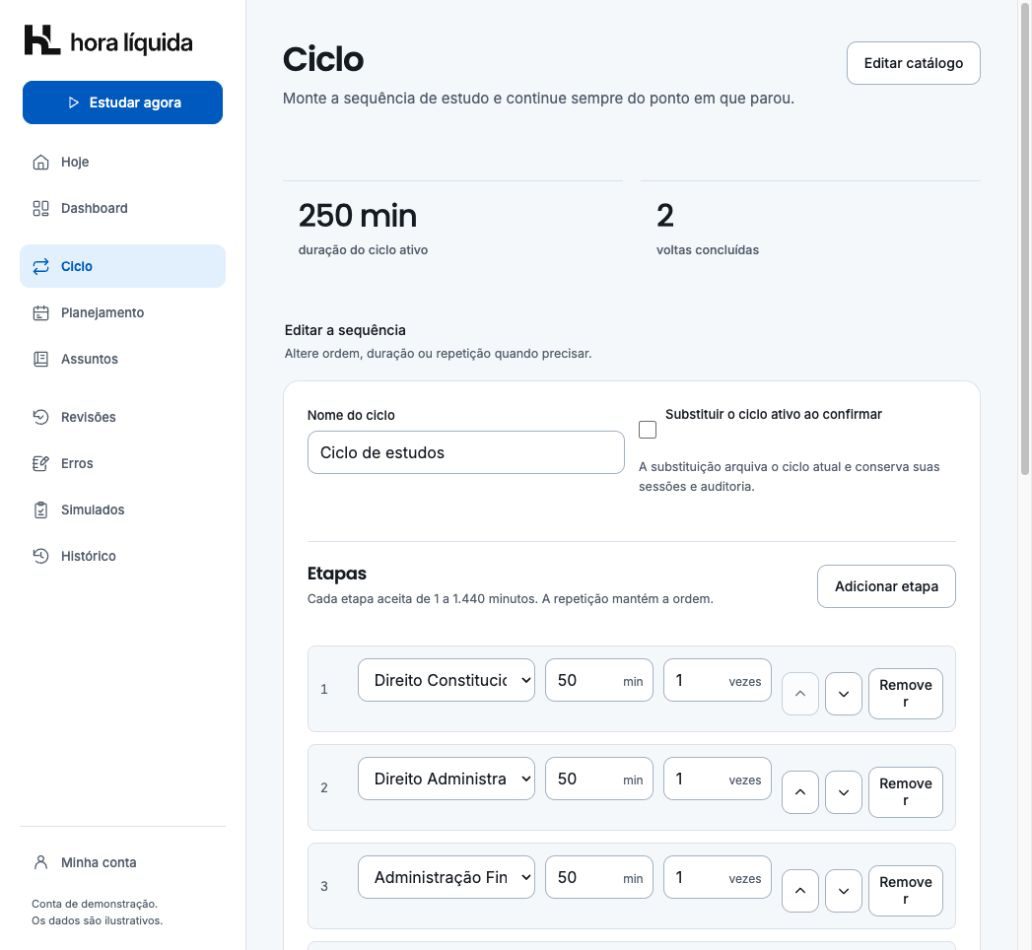Click Adicionar etapa button
This screenshot has height=950, width=1032.
887,587
